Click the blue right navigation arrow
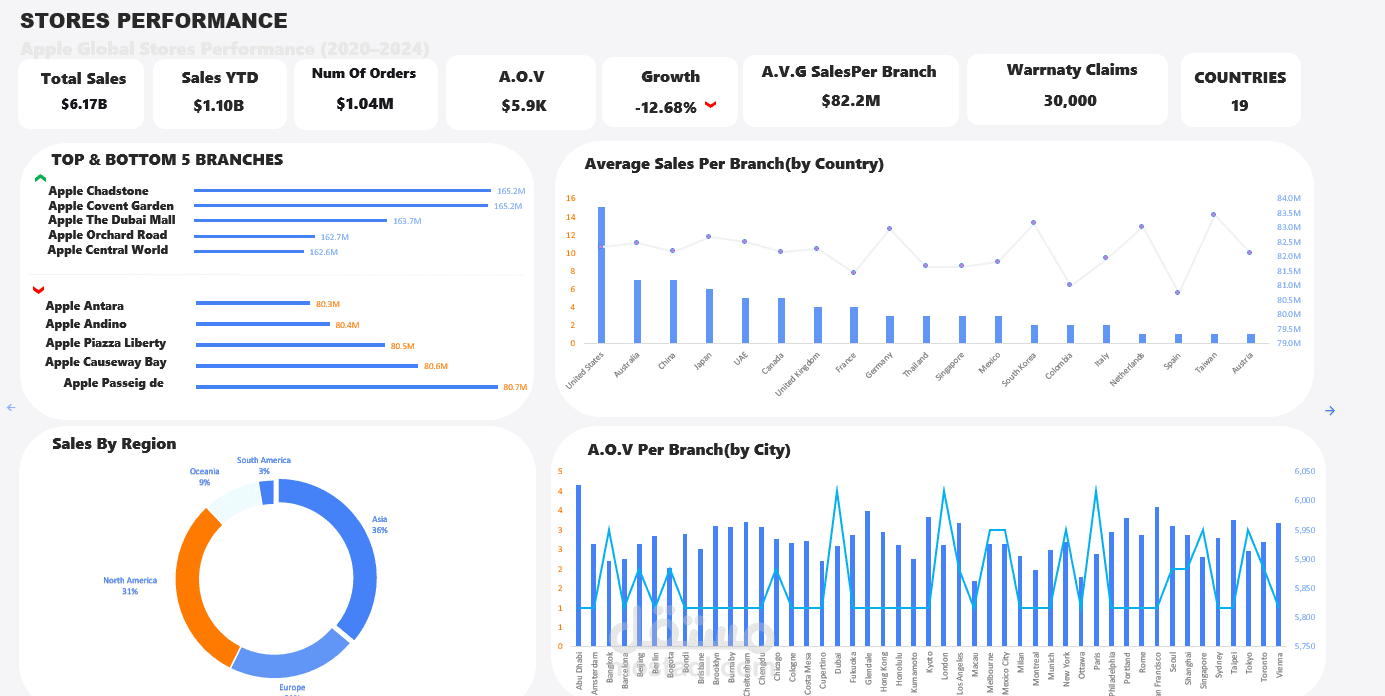 tap(1330, 410)
